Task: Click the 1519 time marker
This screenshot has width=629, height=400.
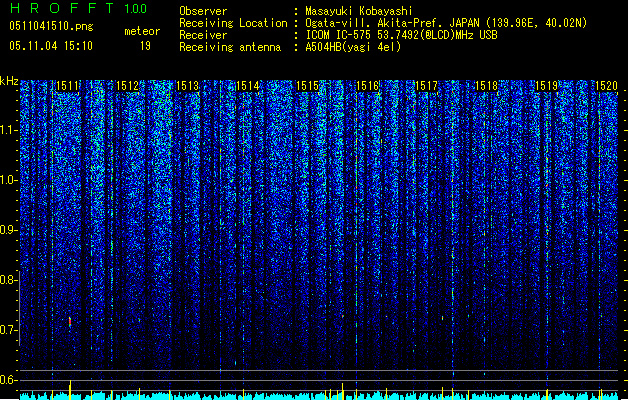Action: pos(546,86)
